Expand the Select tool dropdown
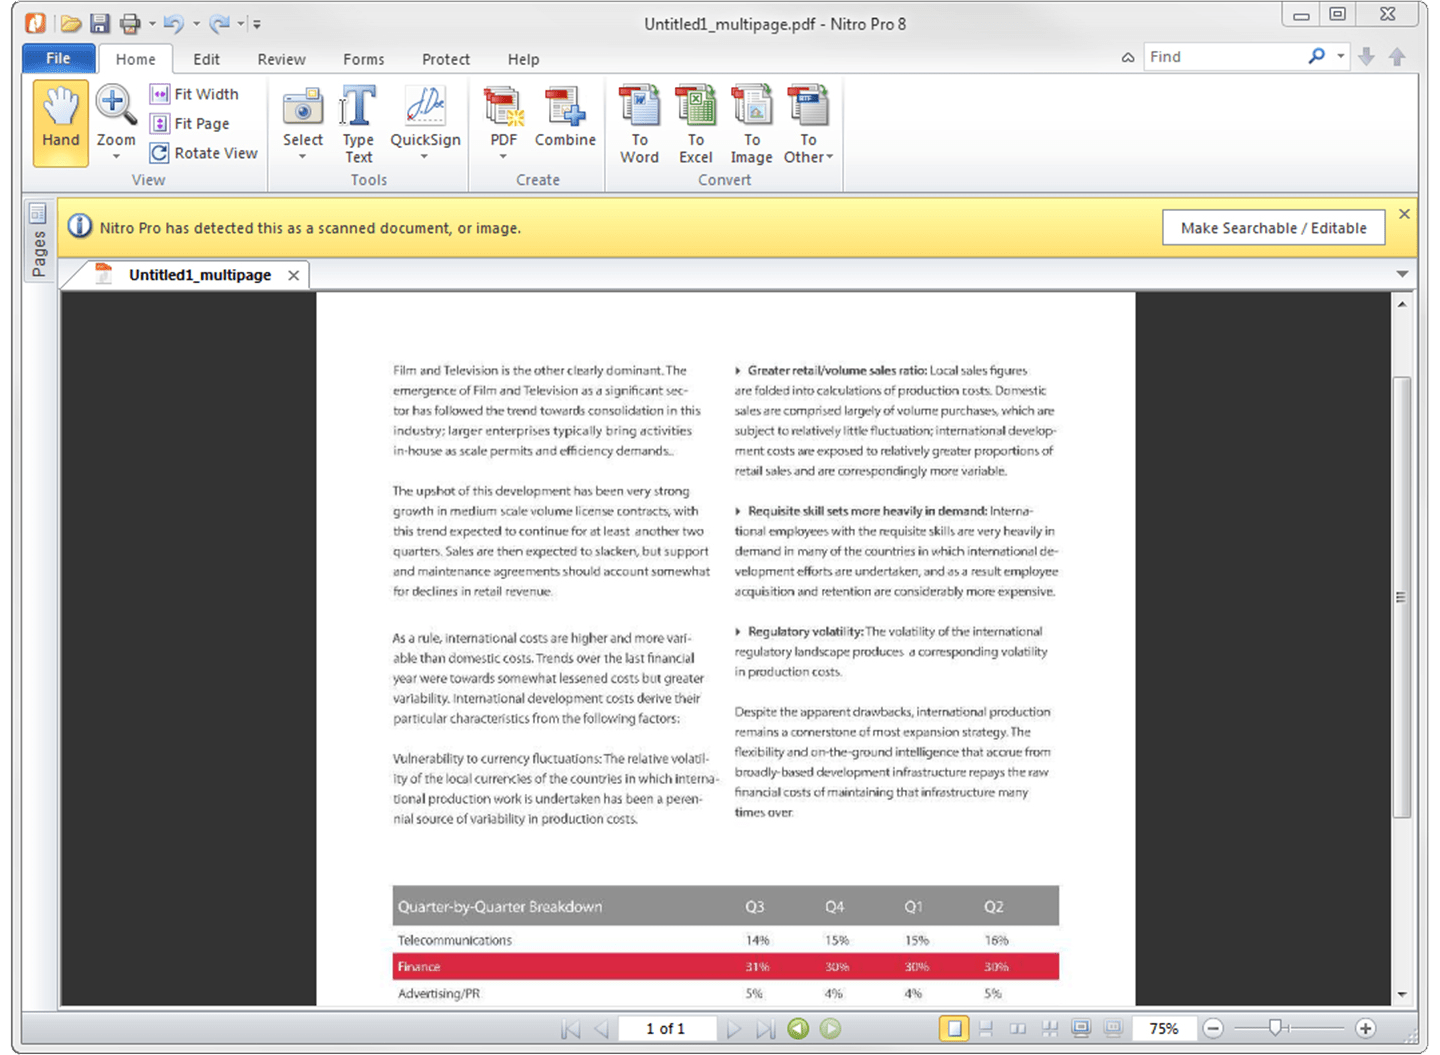Screen dimensions: 1440x1055 click(302, 156)
